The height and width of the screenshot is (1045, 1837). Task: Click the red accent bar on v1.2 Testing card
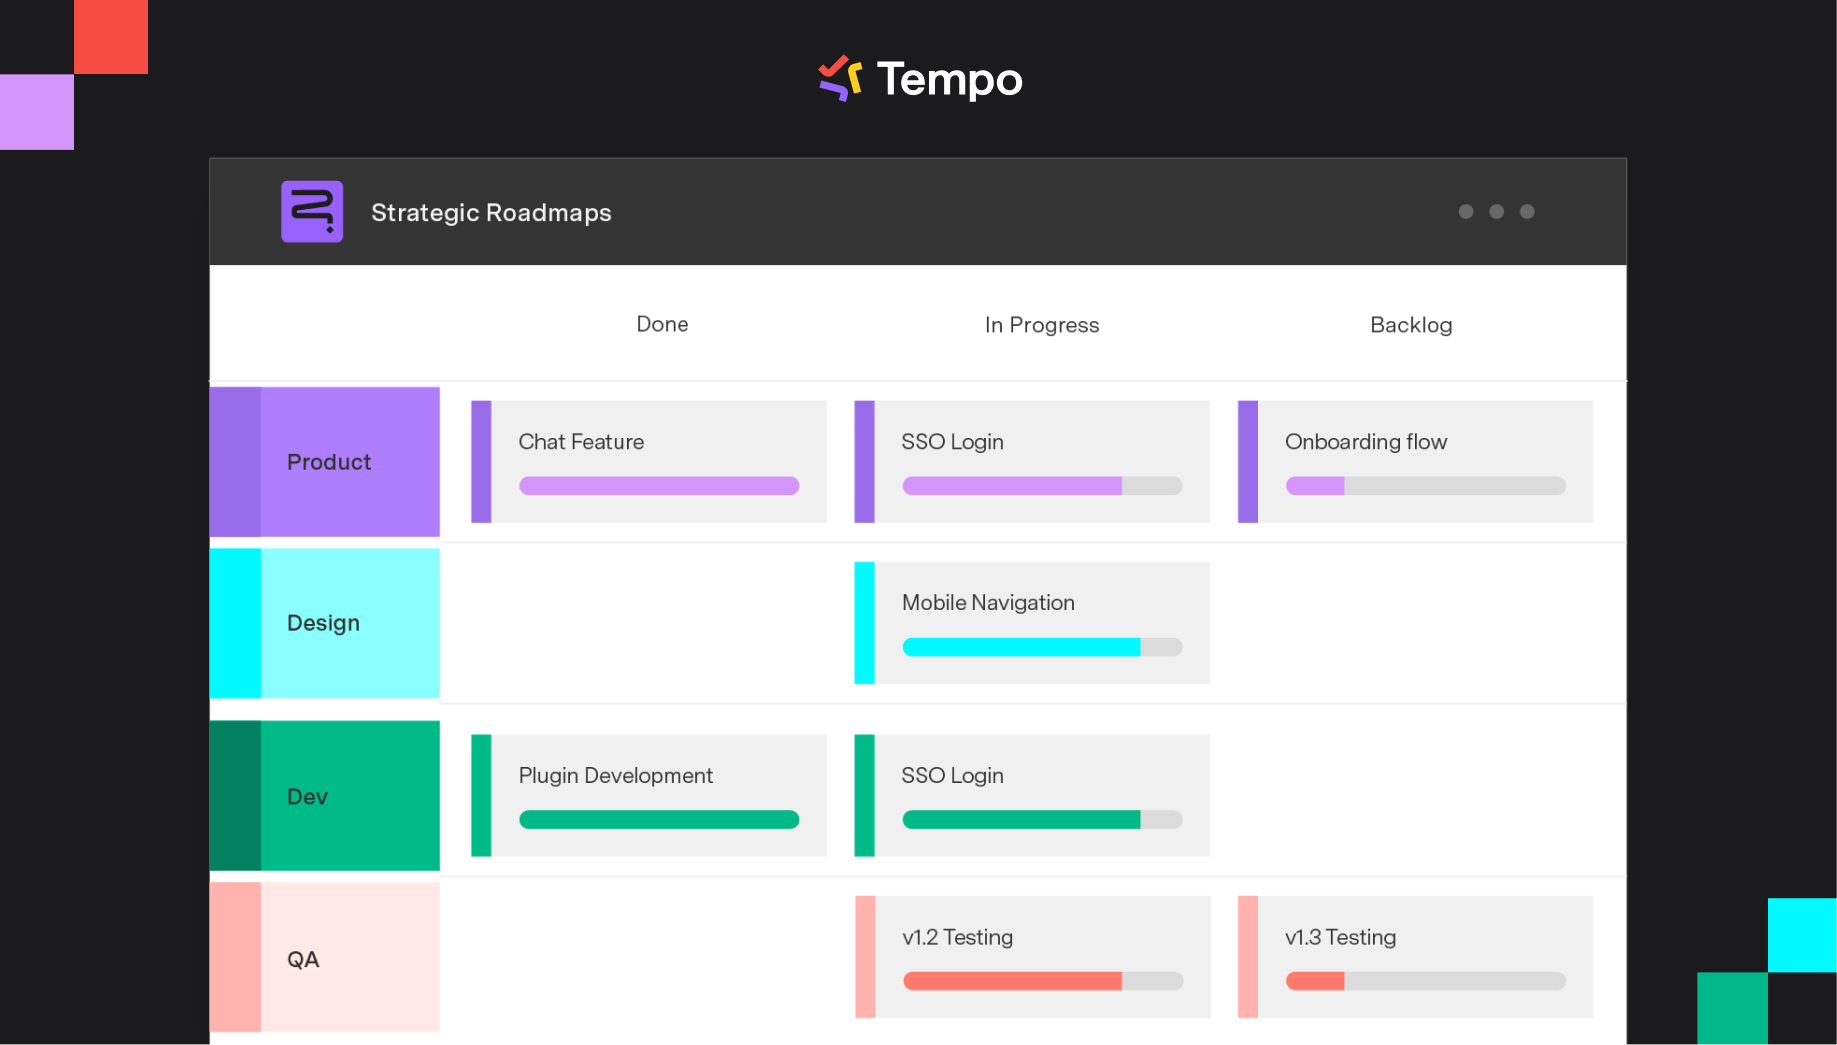[863, 956]
